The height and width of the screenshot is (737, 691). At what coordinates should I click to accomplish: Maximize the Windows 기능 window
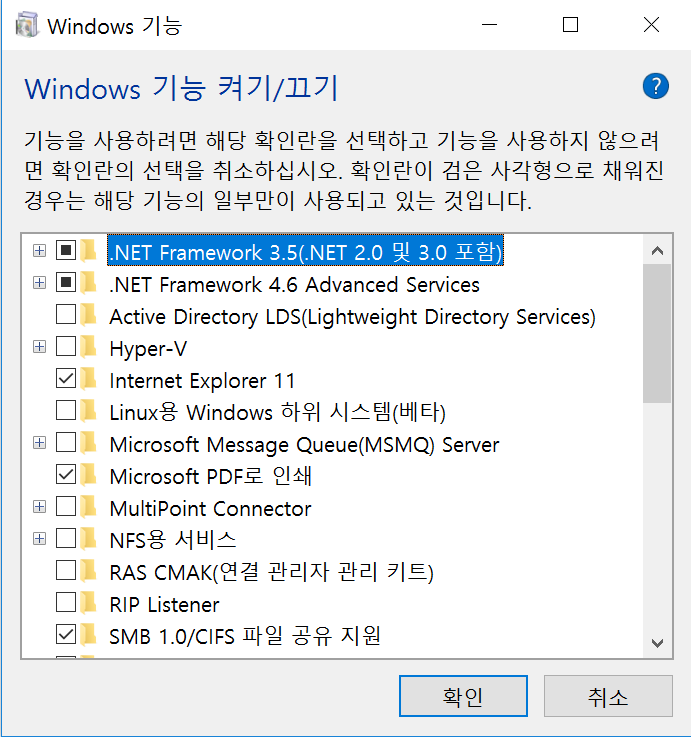coord(570,24)
